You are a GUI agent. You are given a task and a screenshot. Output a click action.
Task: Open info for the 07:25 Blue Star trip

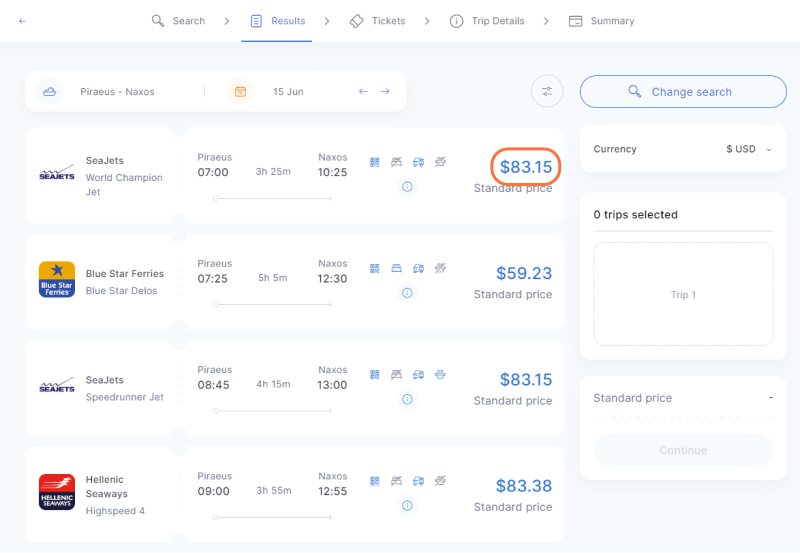[x=407, y=293]
